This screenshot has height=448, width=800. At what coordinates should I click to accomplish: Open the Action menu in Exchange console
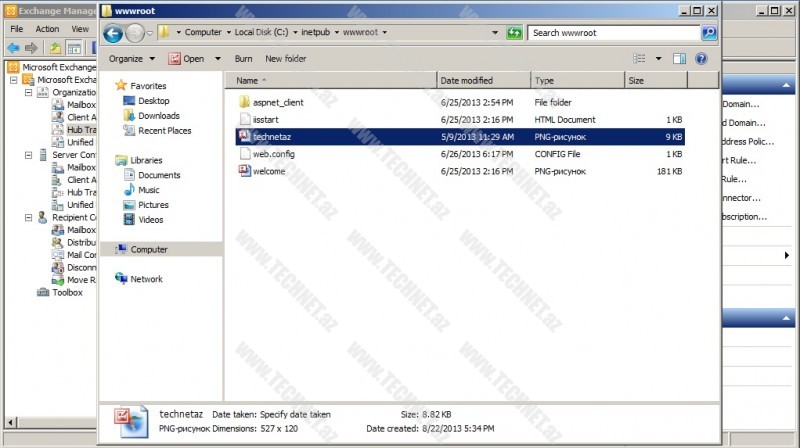(x=47, y=29)
